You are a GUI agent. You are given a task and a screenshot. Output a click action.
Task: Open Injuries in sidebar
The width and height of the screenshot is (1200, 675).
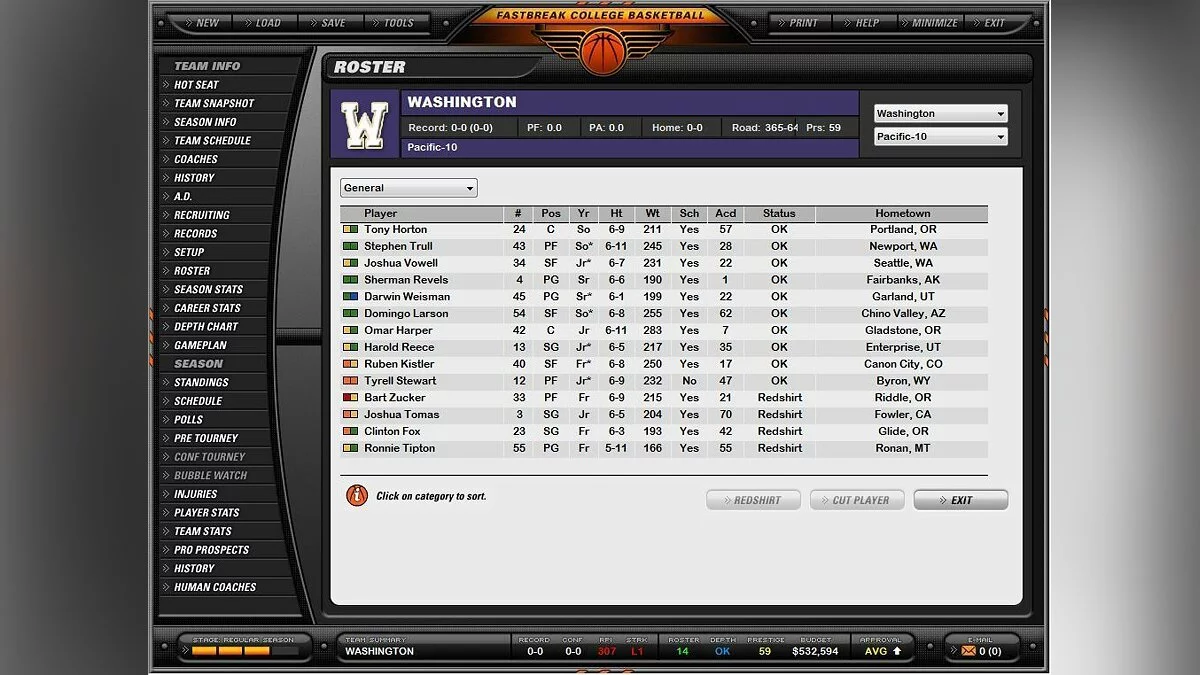pyautogui.click(x=195, y=494)
